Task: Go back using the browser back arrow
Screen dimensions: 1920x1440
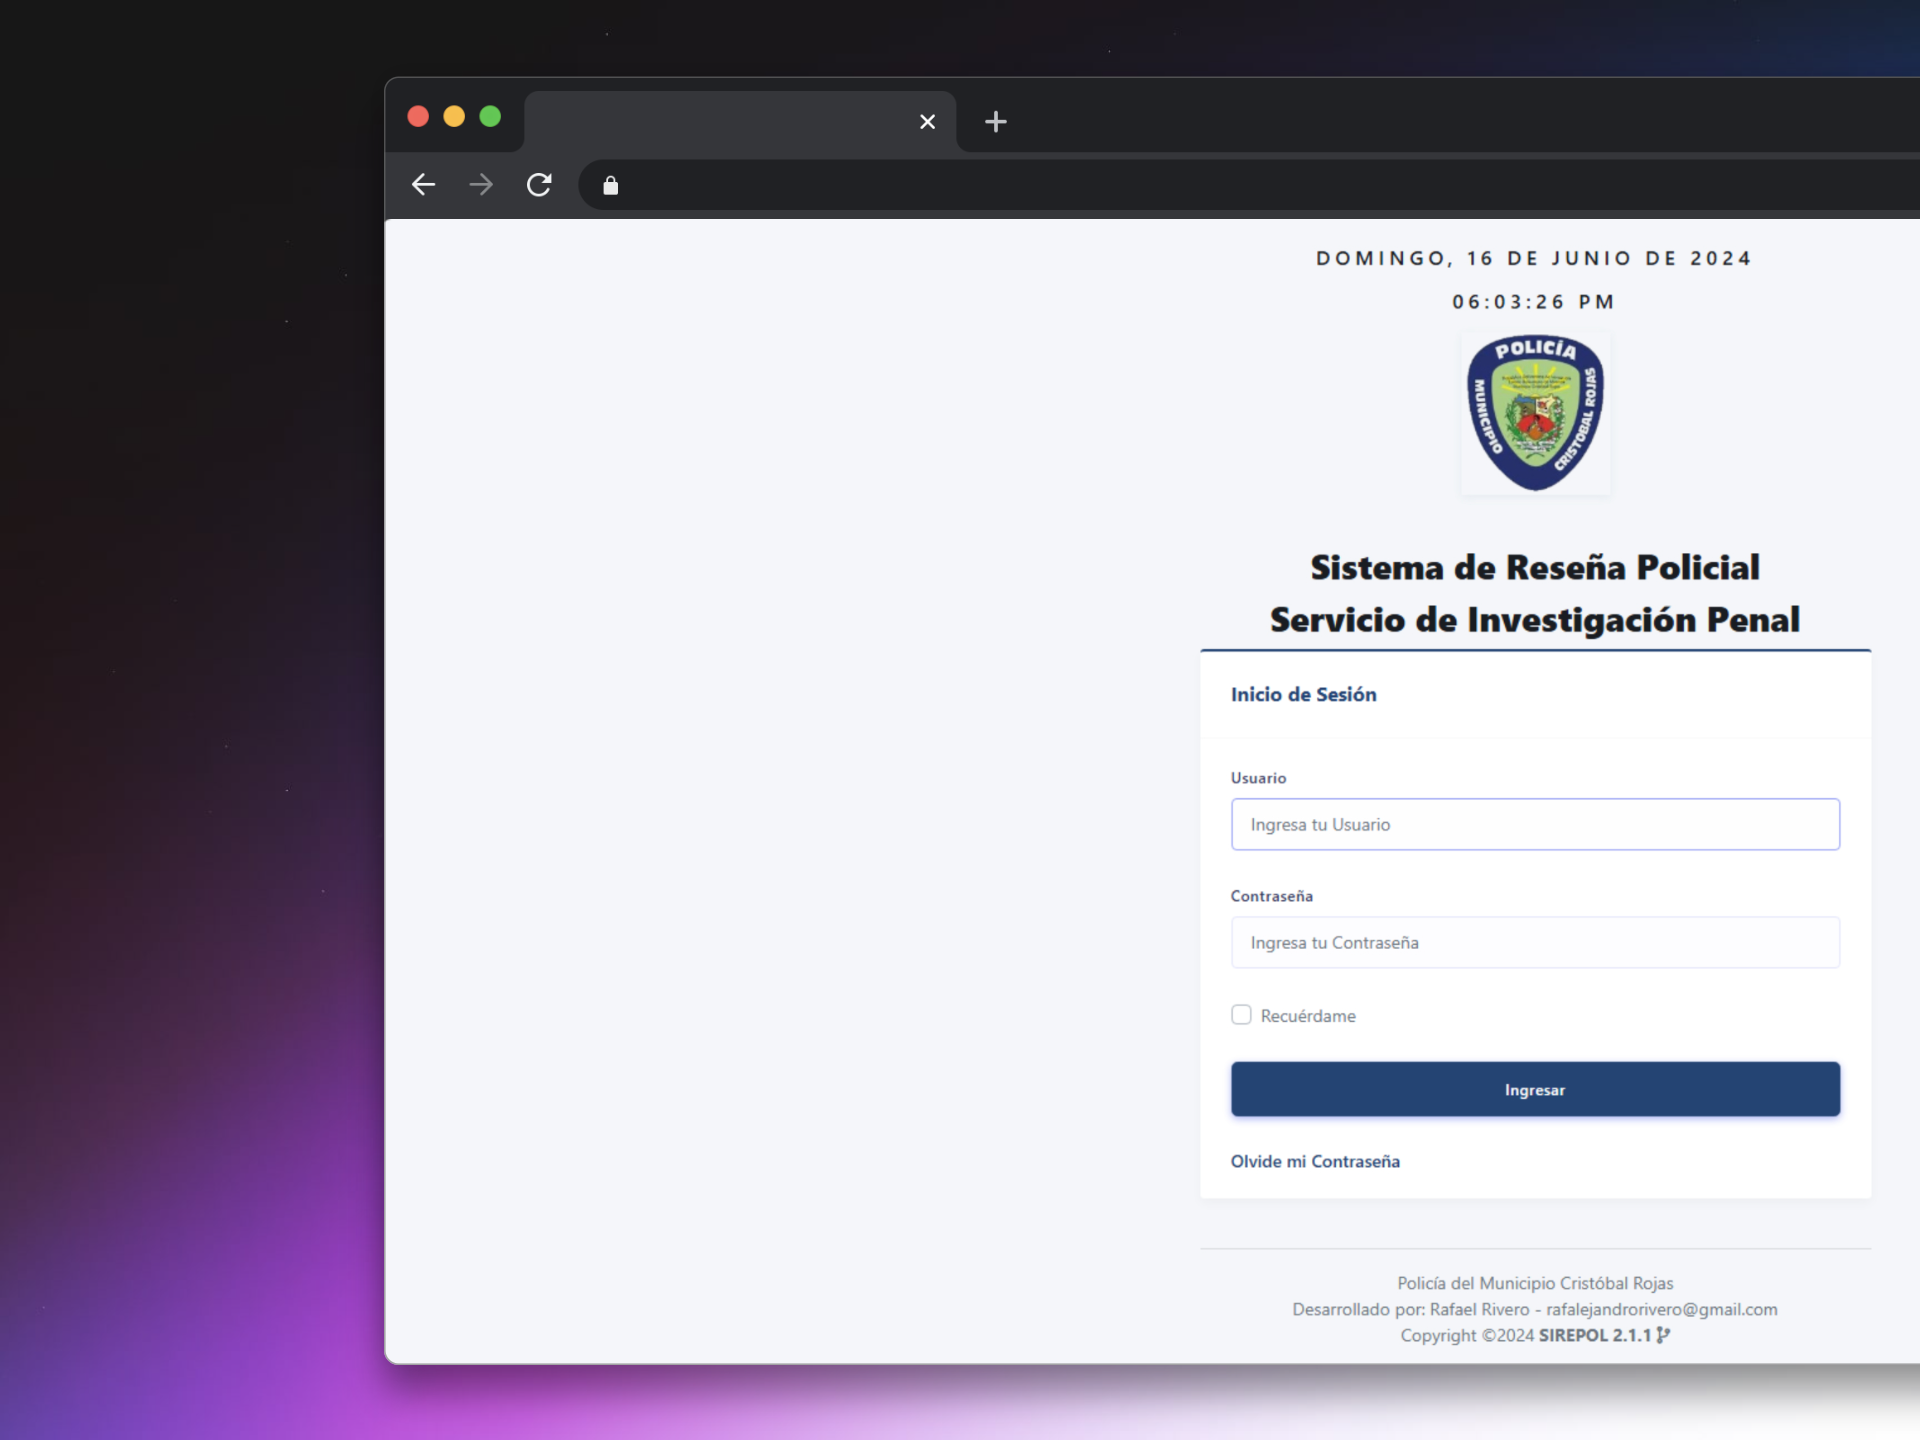Action: pyautogui.click(x=423, y=185)
